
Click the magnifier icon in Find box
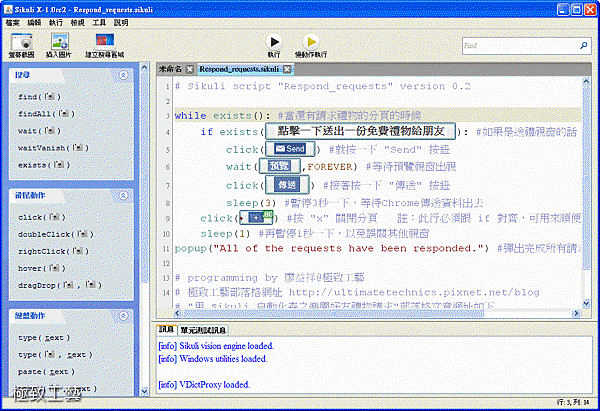584,46
